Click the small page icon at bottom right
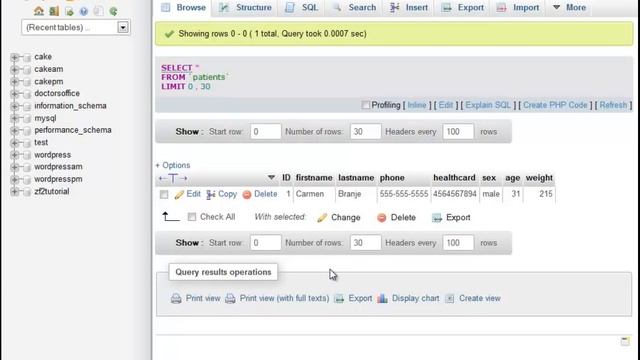The height and width of the screenshot is (360, 640). [625, 341]
